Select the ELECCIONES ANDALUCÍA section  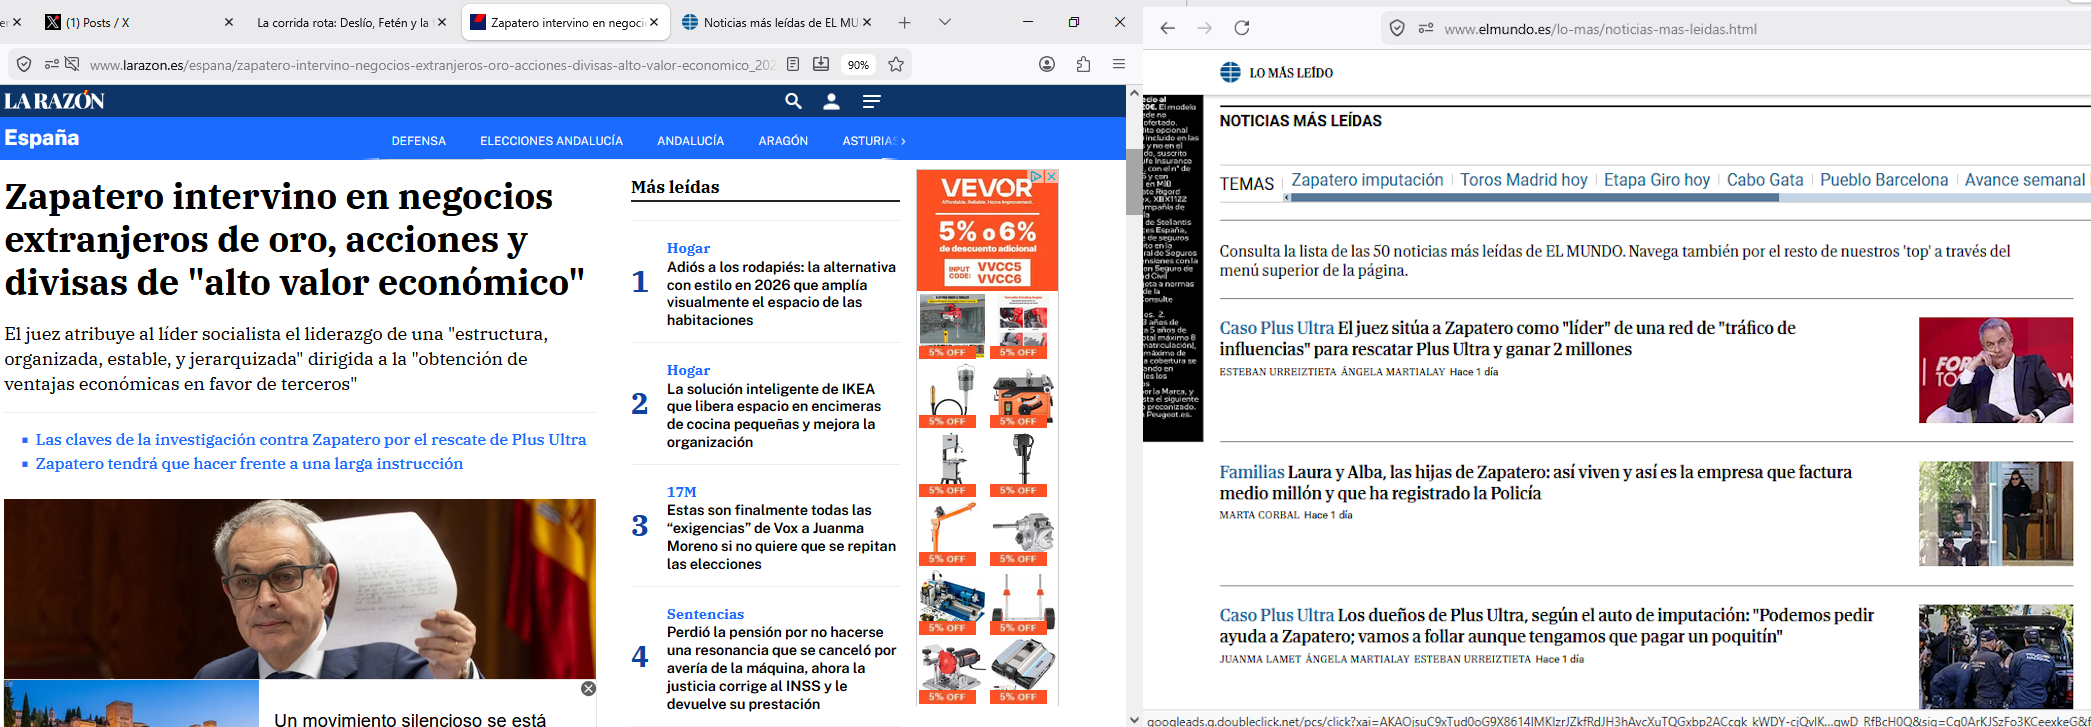(x=551, y=141)
